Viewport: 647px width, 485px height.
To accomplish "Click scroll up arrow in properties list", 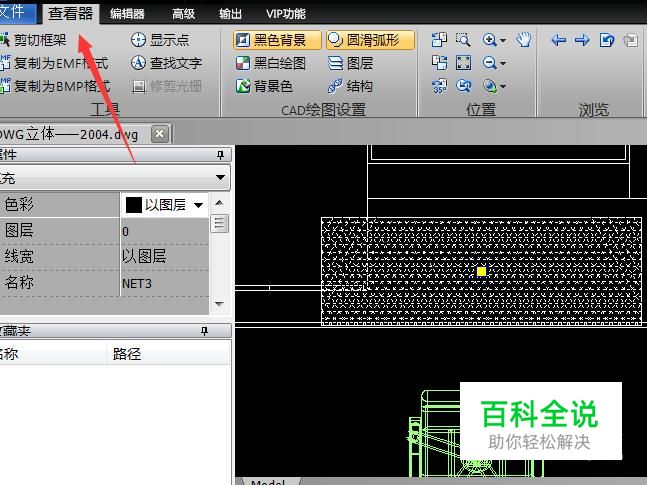I will tap(220, 203).
